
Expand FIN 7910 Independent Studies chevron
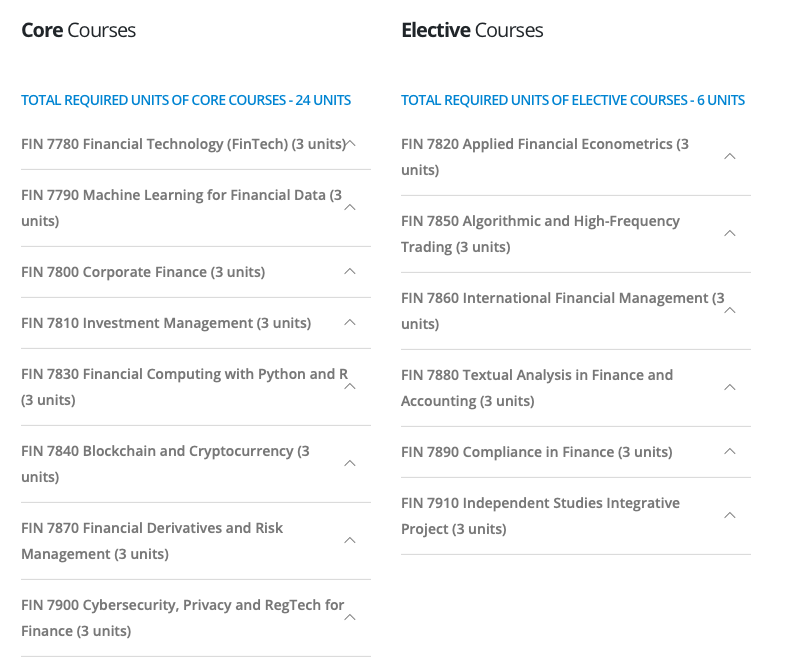[x=730, y=516]
